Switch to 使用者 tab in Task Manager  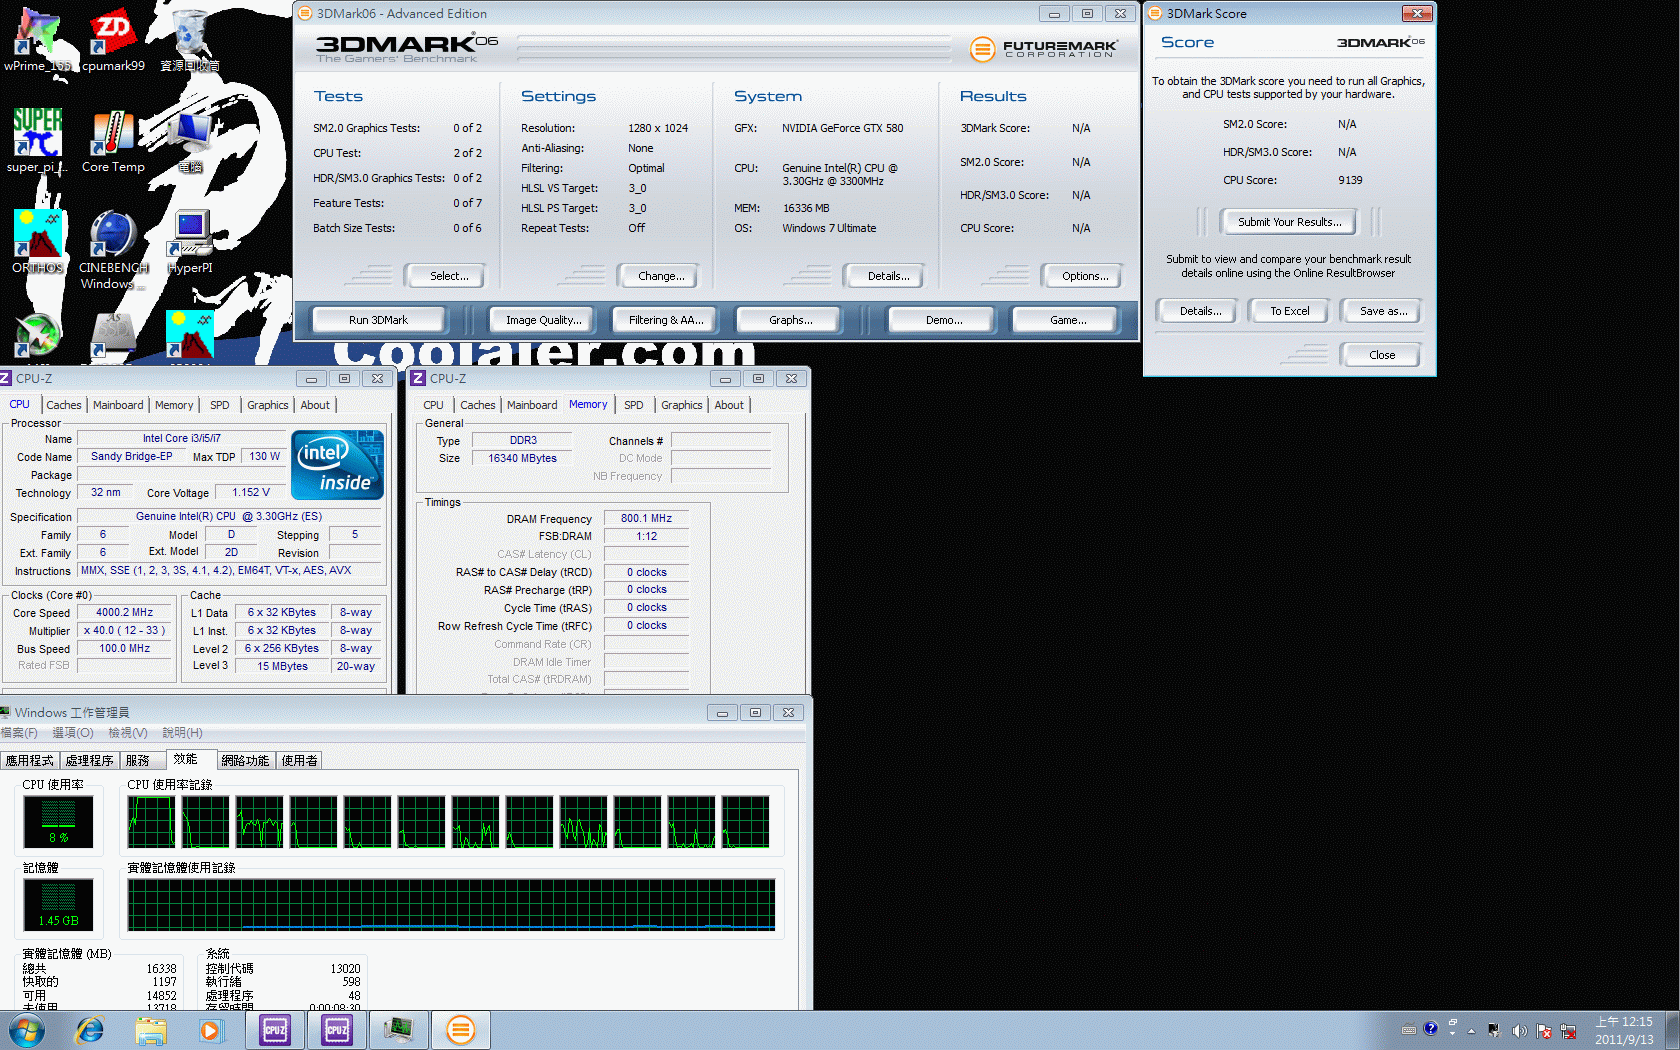point(299,761)
